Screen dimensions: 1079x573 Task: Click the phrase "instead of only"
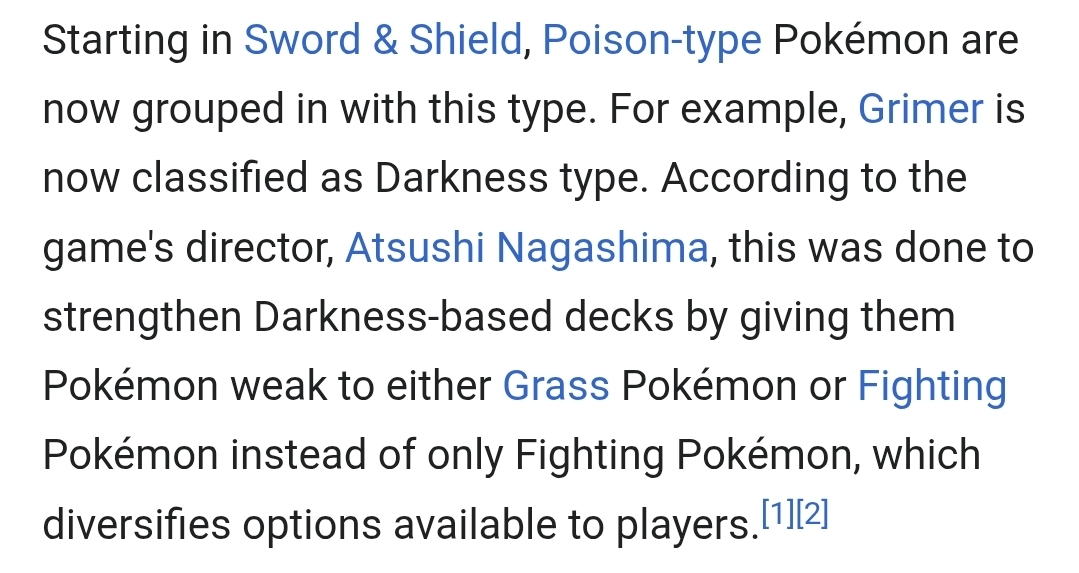point(366,455)
